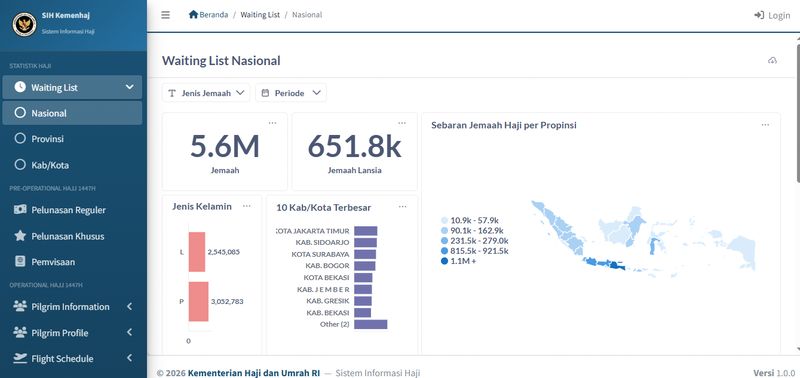
Task: Click the 5.6M Jemaah value
Action: click(x=225, y=146)
